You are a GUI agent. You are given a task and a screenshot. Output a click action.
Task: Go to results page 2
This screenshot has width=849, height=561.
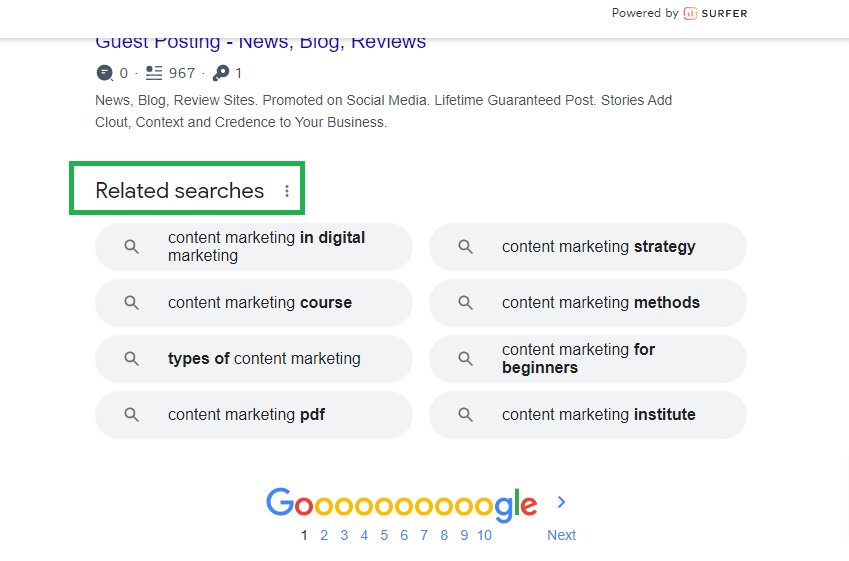[324, 535]
